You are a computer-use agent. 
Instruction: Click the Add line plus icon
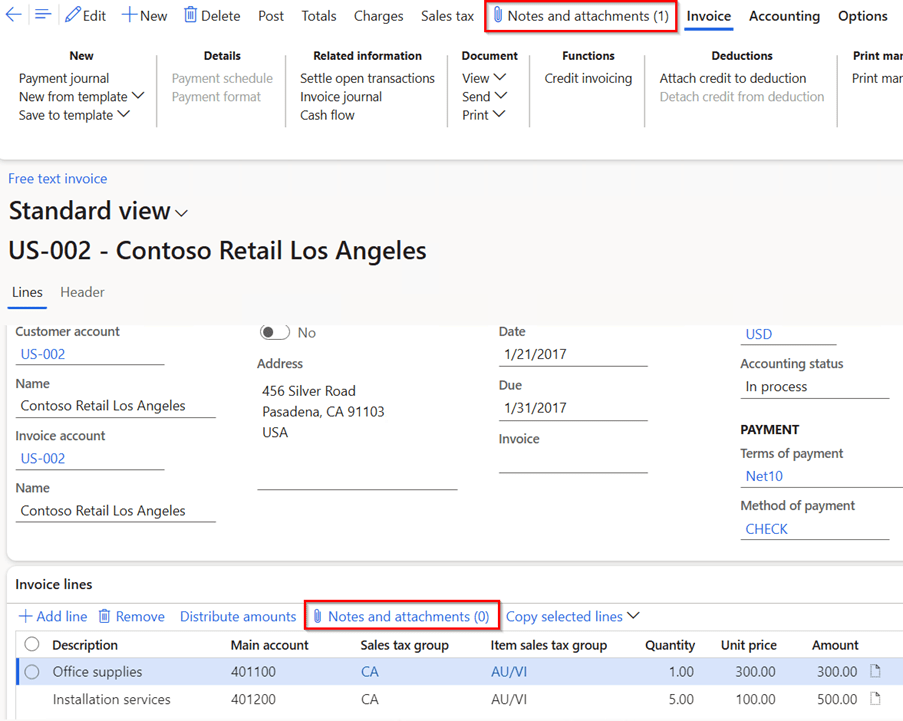tap(25, 616)
